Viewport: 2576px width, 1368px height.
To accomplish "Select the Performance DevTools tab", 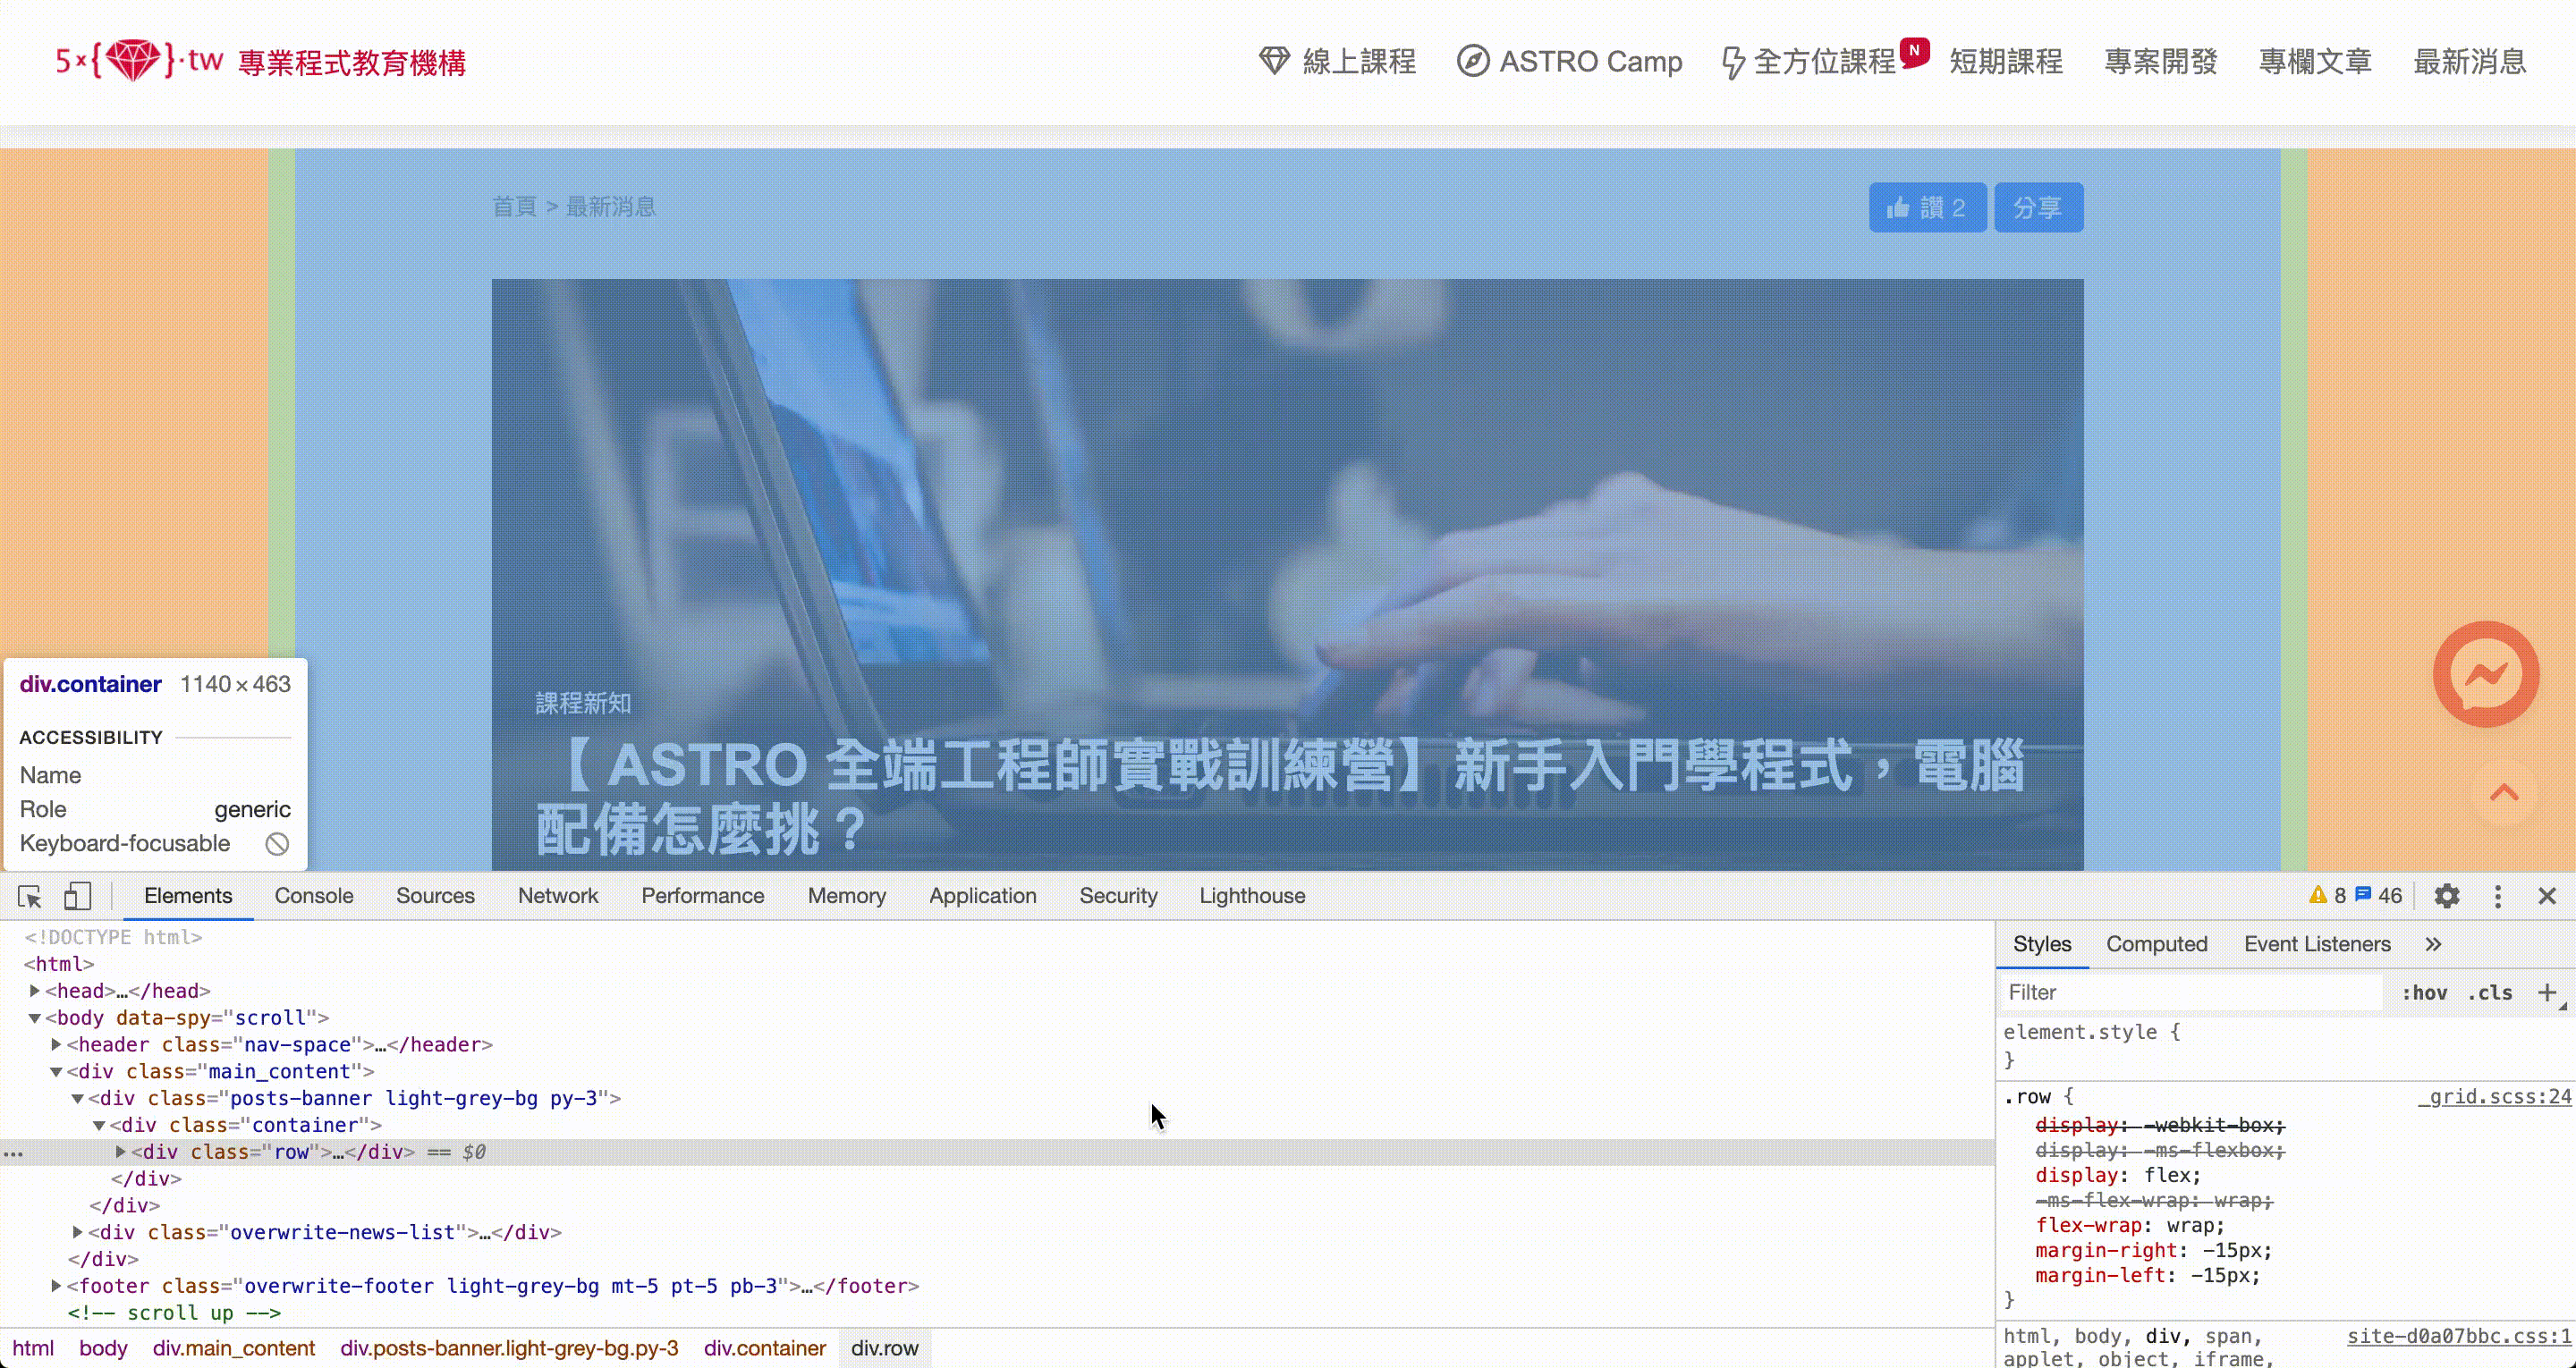I will [702, 894].
